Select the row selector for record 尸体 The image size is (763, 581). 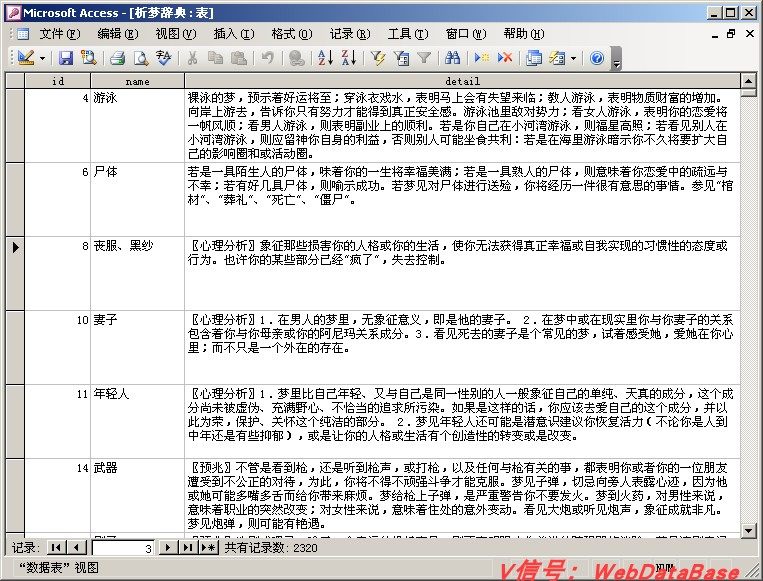pos(15,200)
